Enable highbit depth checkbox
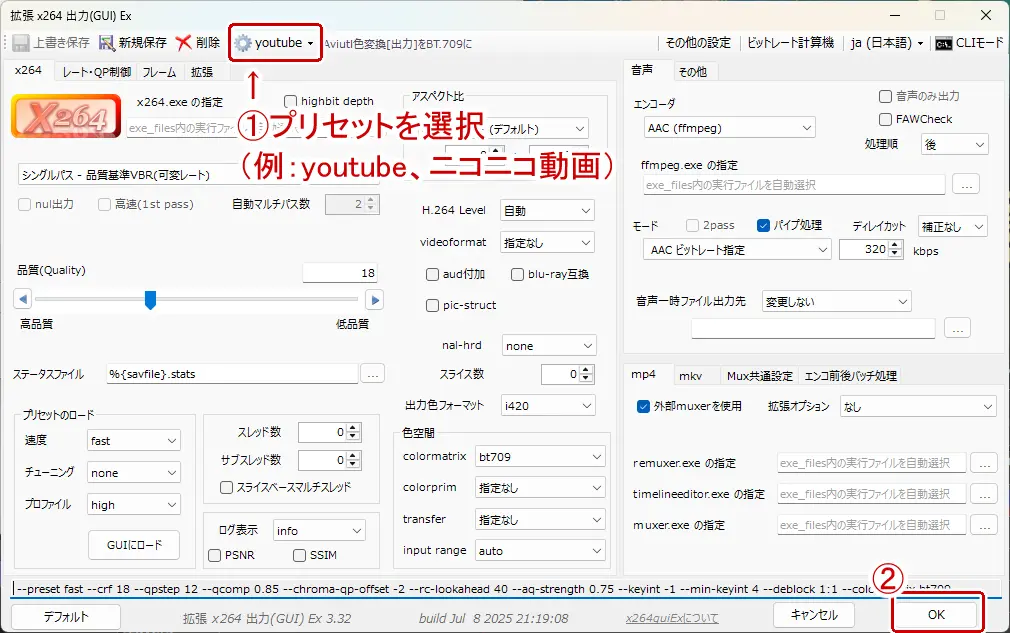 click(291, 101)
